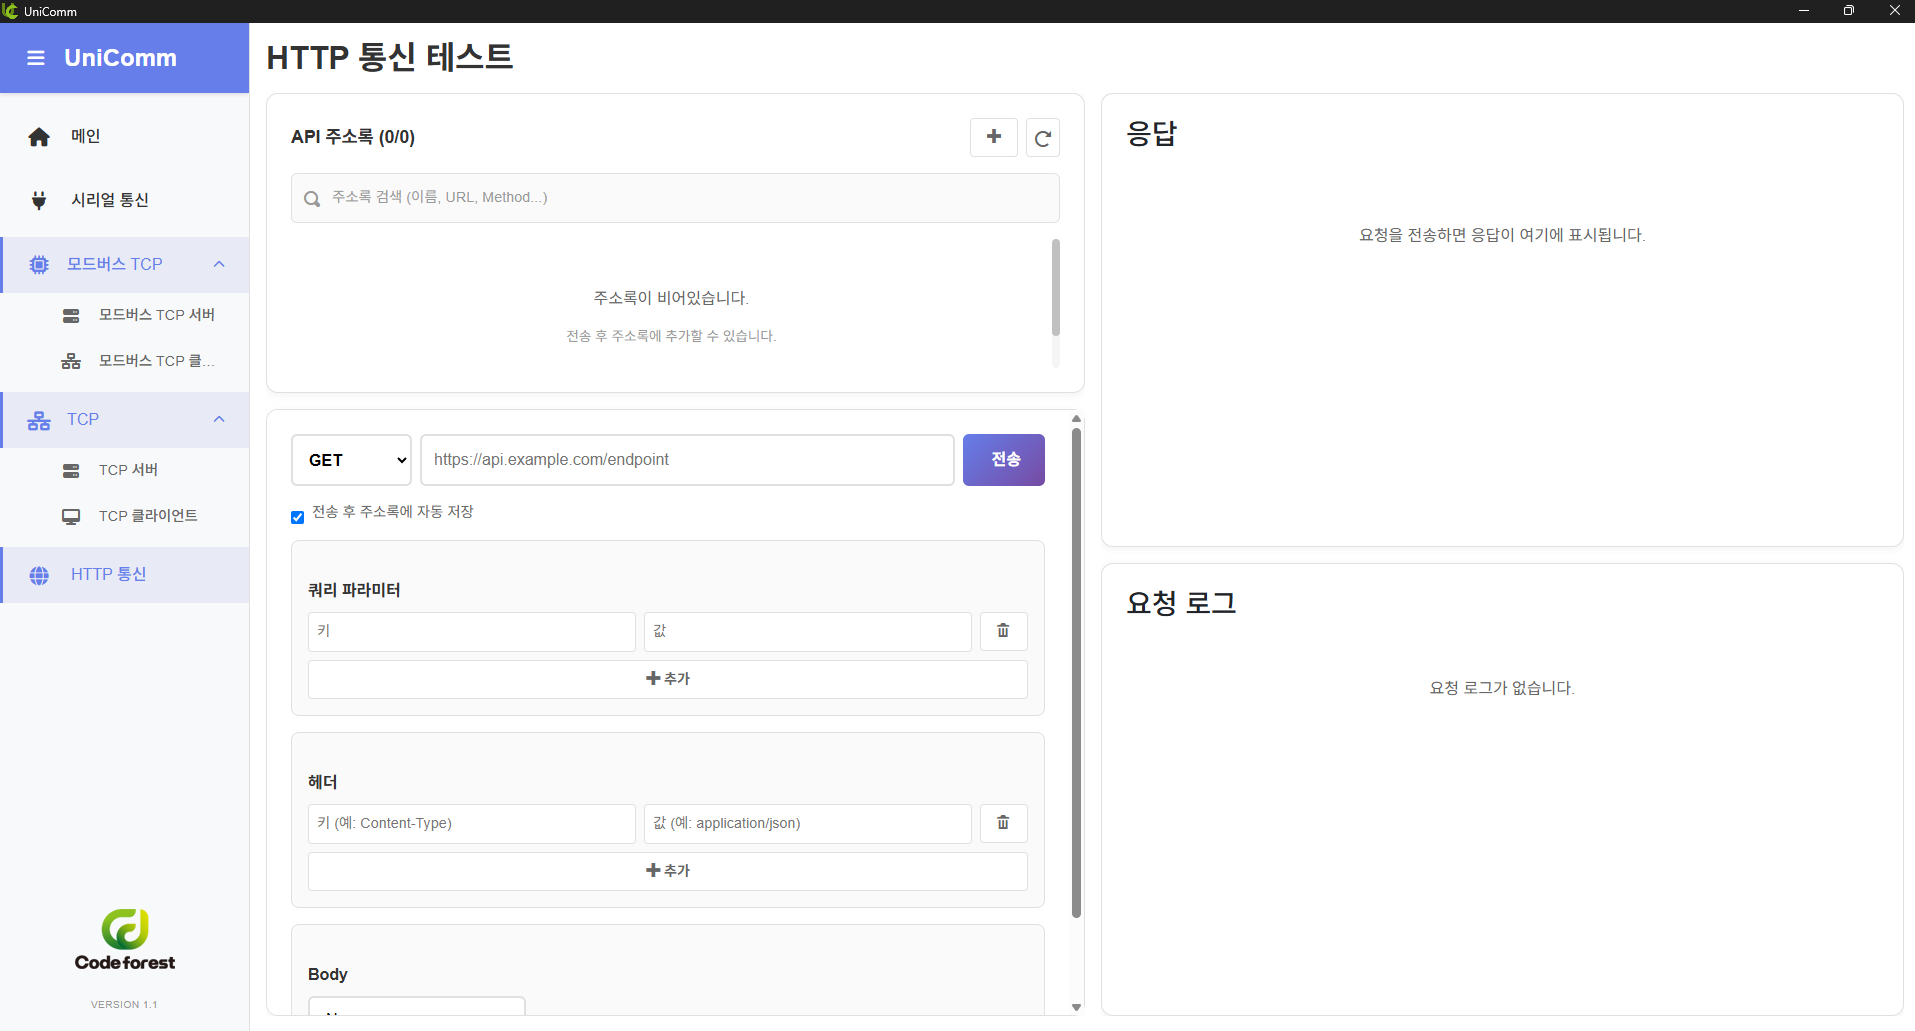Open the 메인 page
This screenshot has width=1915, height=1031.
pos(125,137)
